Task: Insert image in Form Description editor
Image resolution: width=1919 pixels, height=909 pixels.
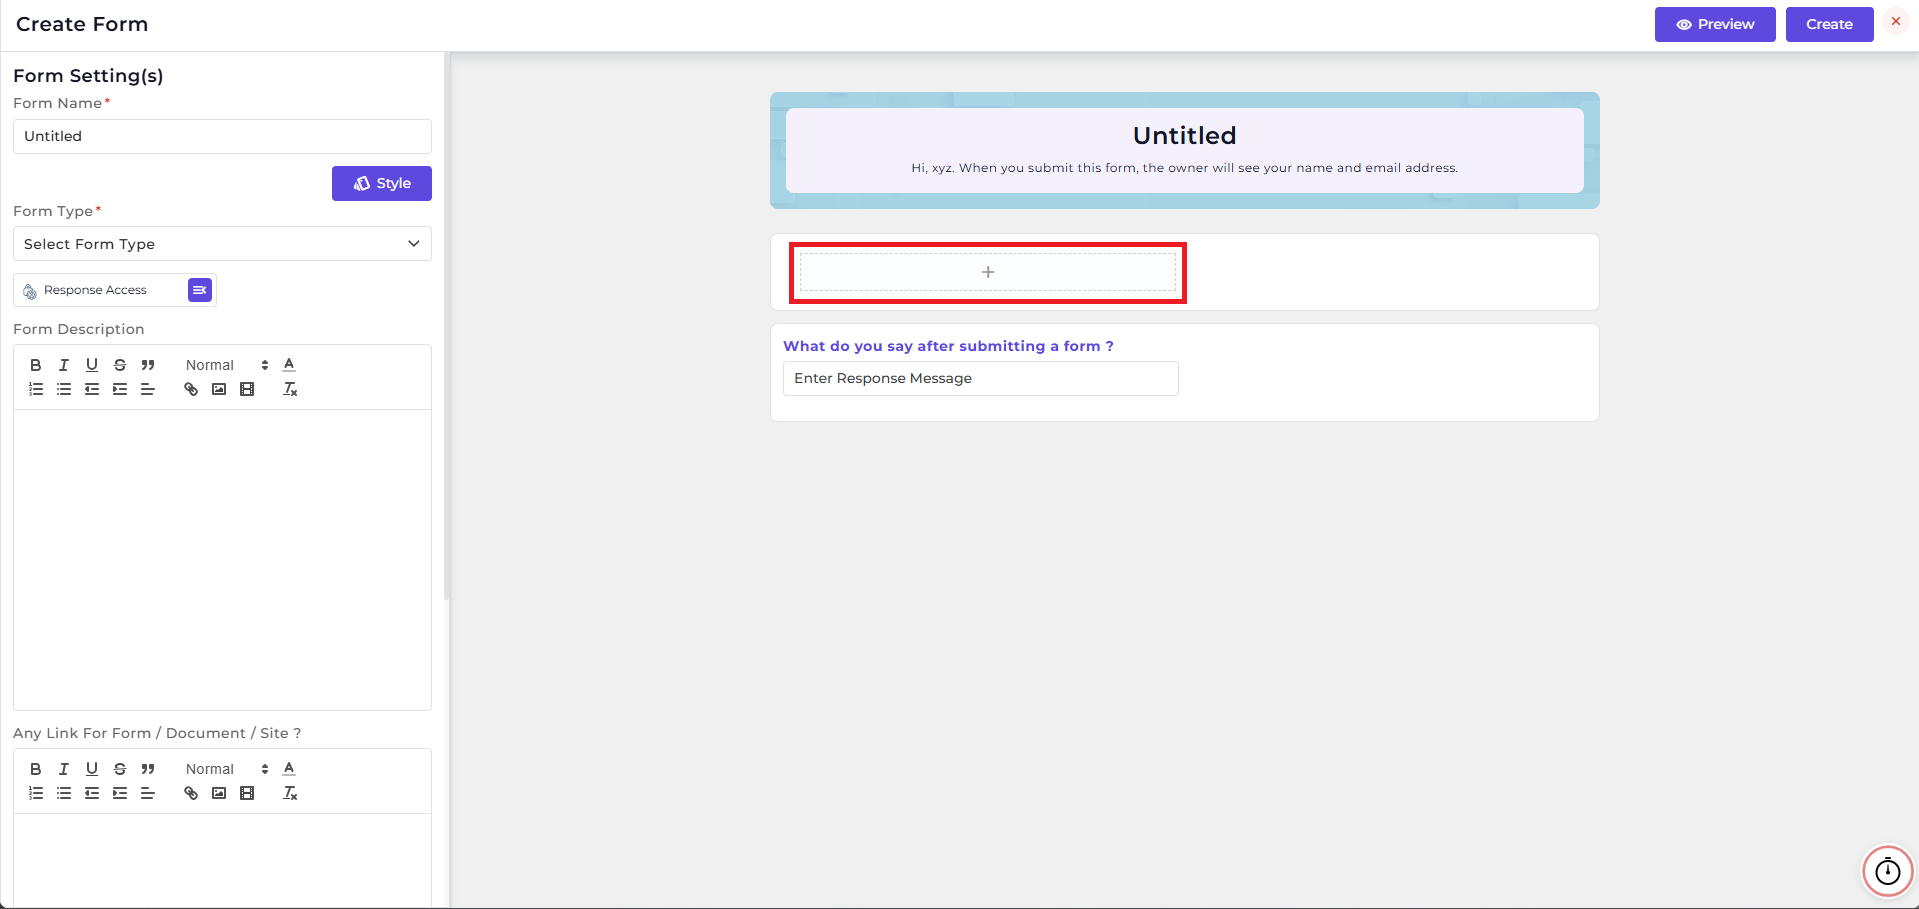Action: point(219,389)
